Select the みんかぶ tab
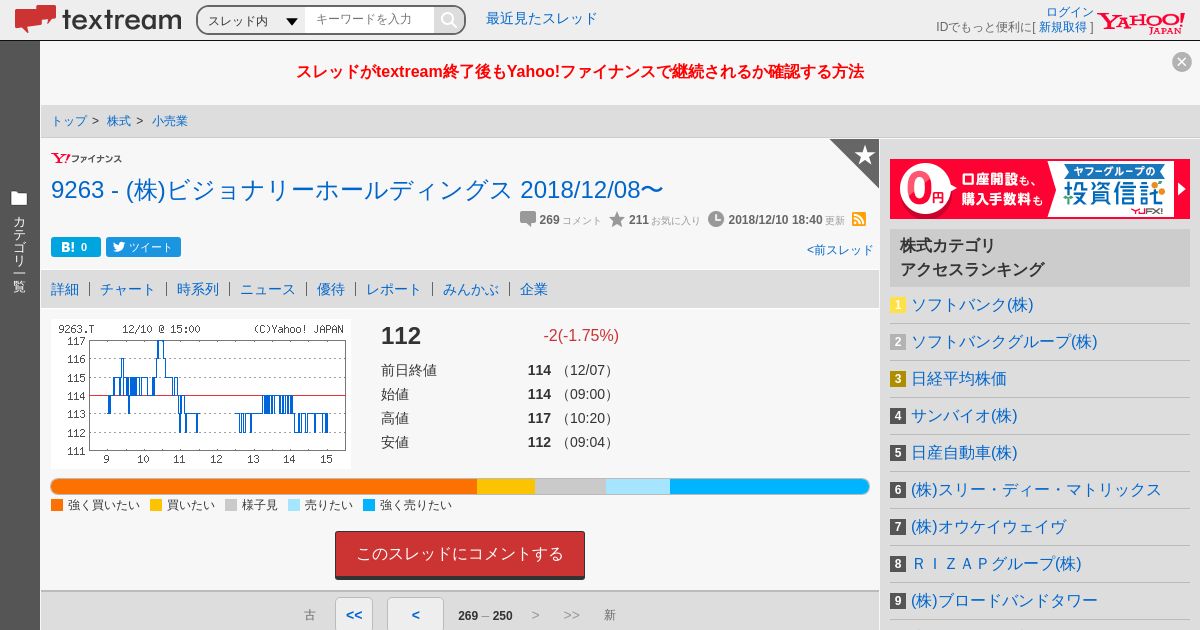 [x=471, y=289]
